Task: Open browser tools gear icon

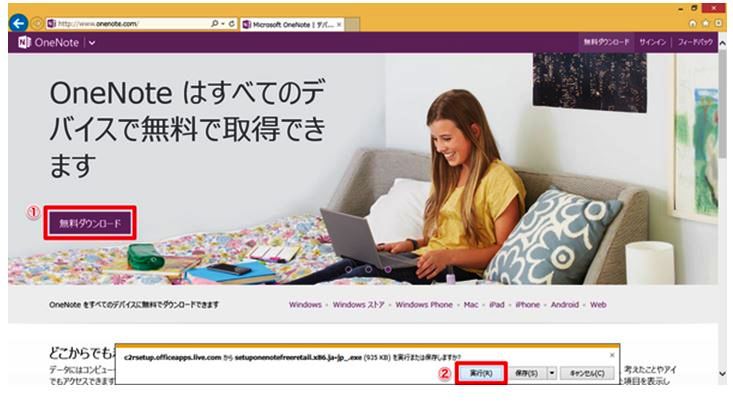Action: 718,23
